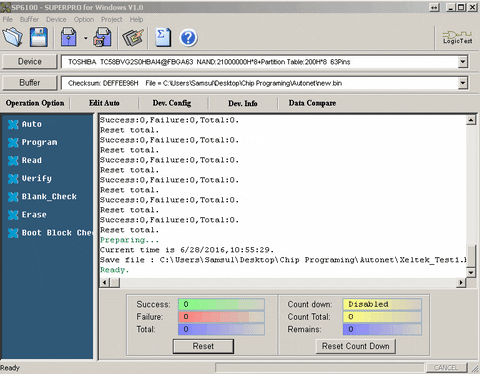Screen dimensions: 480x374
Task: Click the green Success counter bar
Action: tap(221, 304)
